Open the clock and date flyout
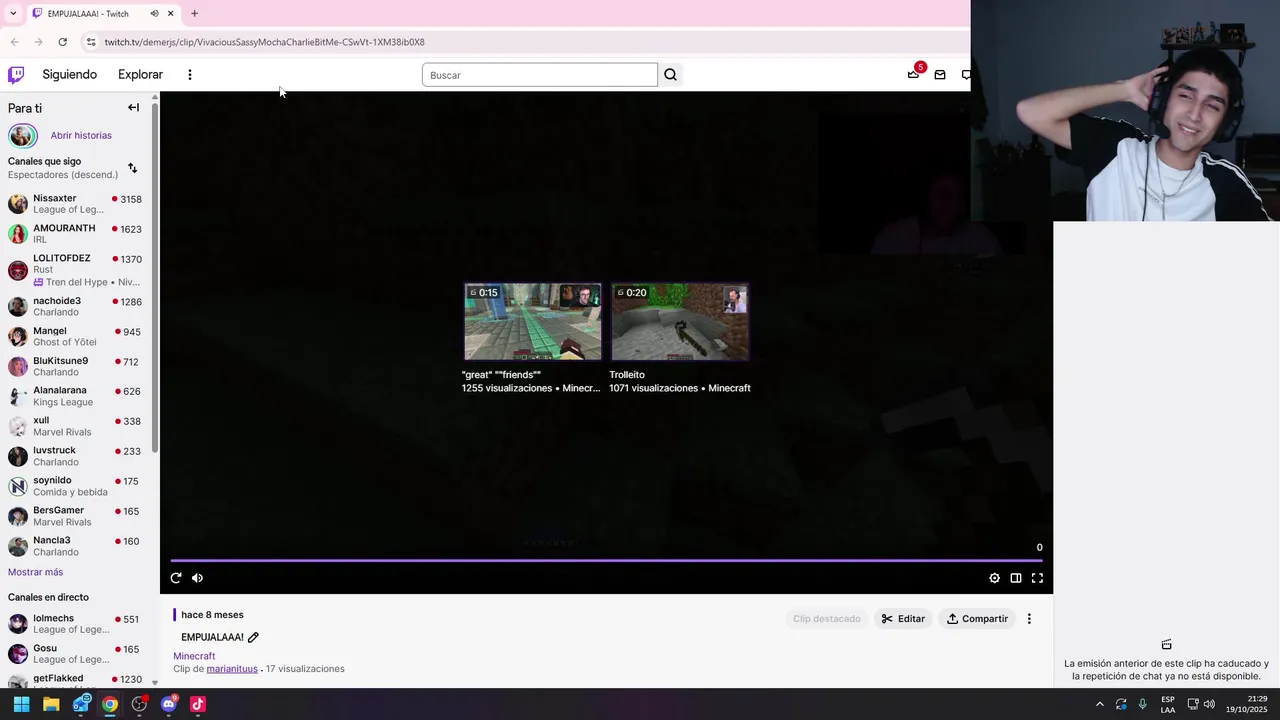Screen dimensions: 1280x720 (x=1248, y=704)
